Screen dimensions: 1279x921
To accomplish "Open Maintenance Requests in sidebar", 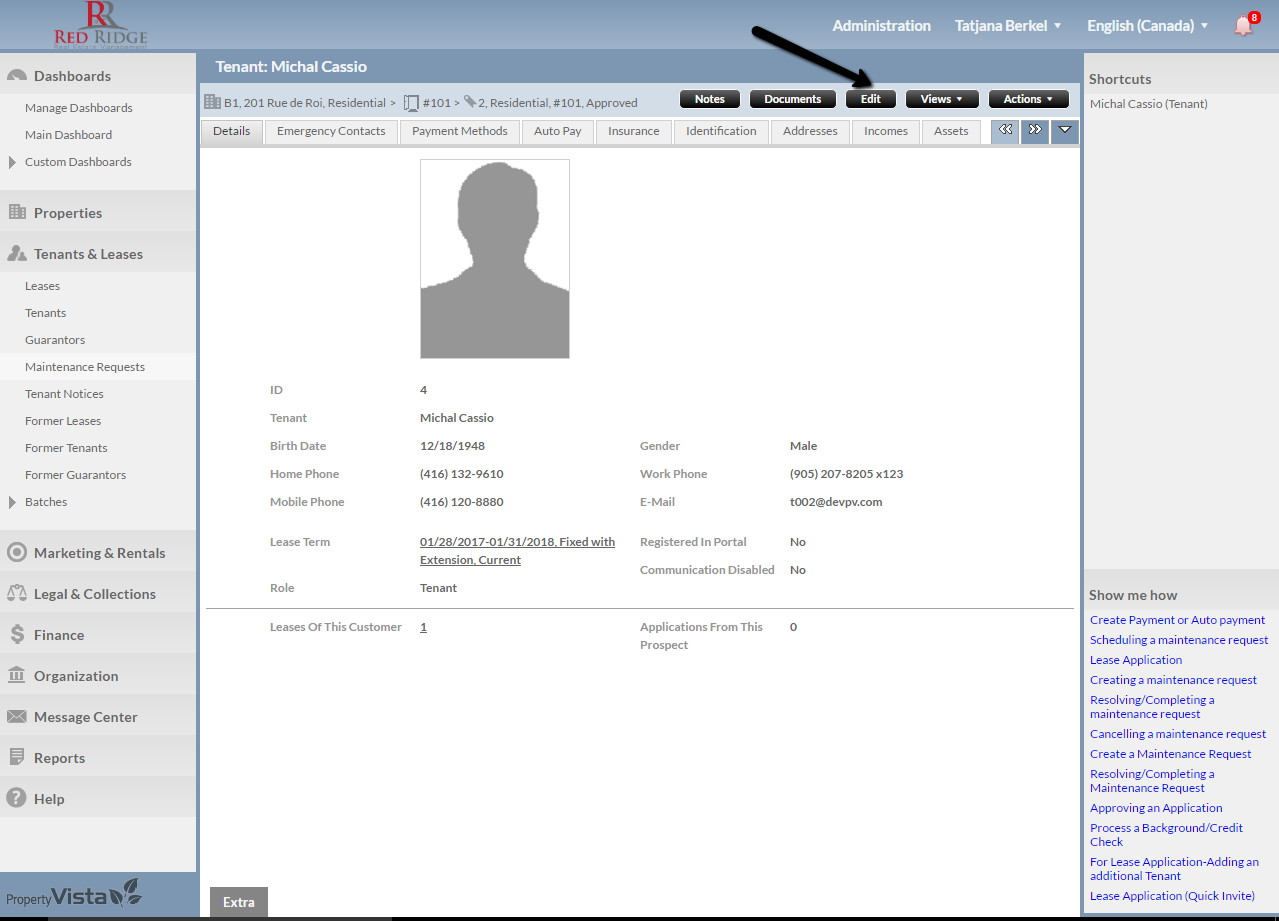I will pyautogui.click(x=85, y=367).
